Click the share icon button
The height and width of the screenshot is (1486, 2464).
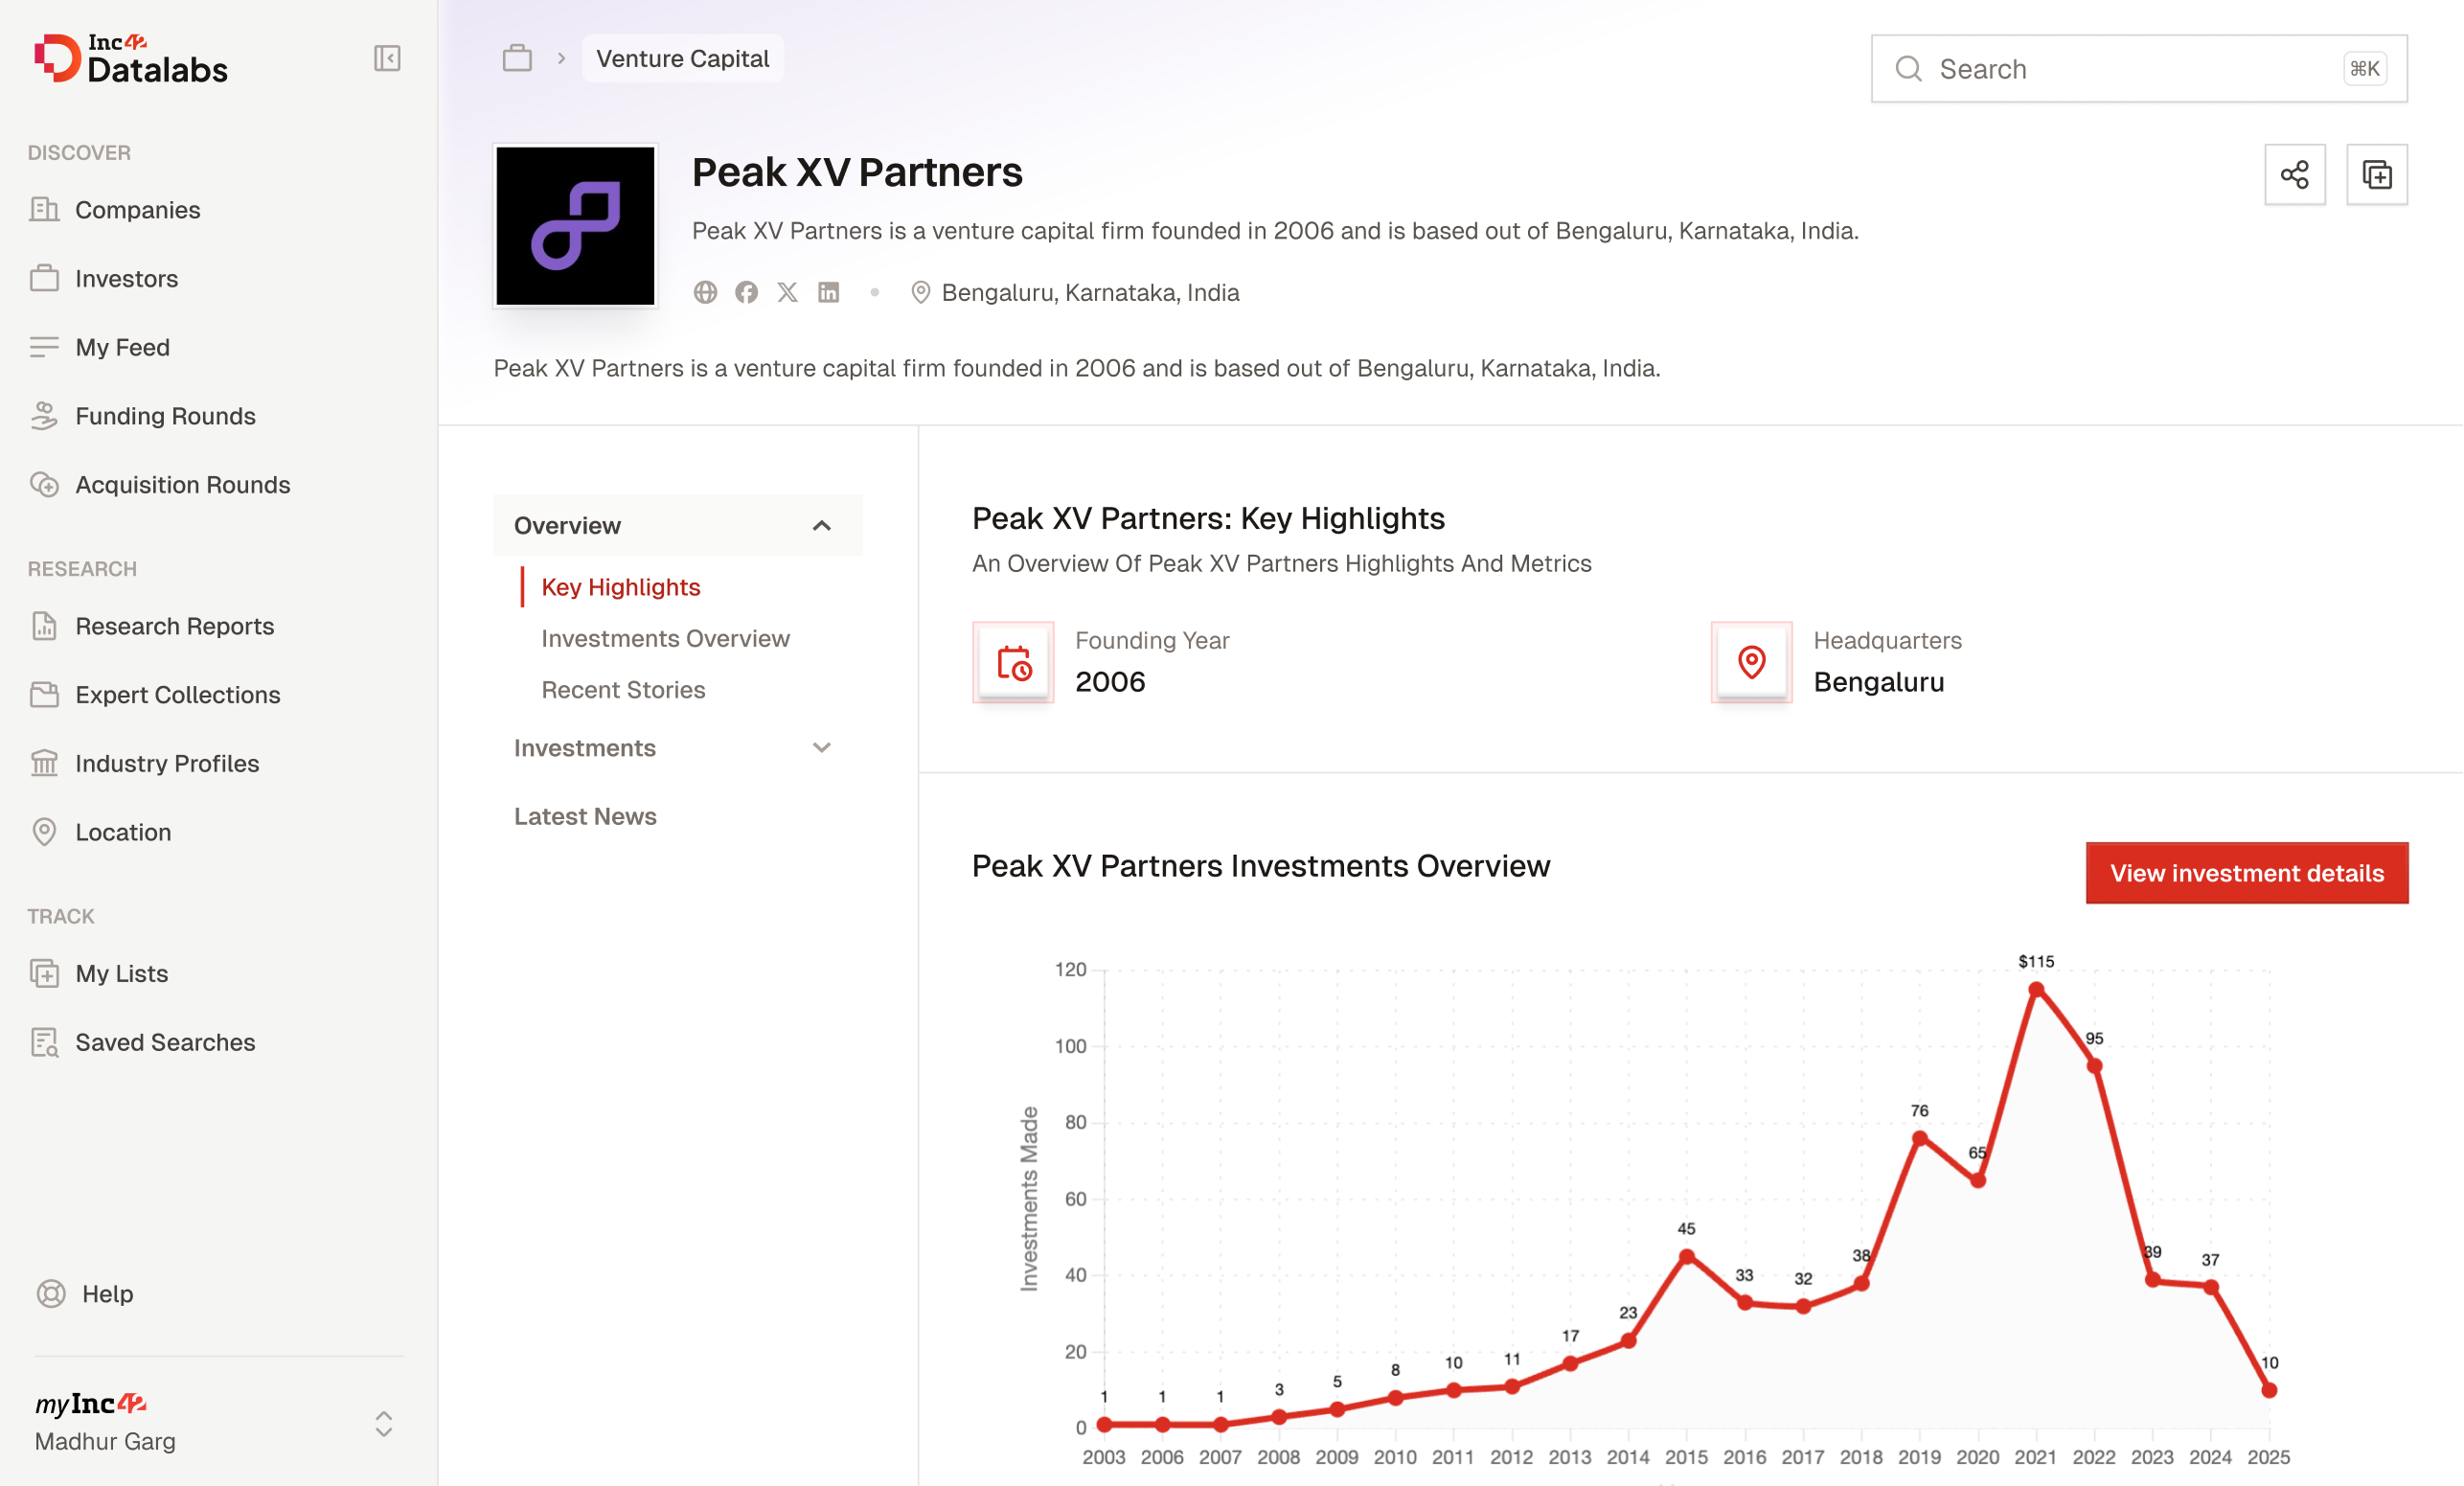pos(2294,175)
